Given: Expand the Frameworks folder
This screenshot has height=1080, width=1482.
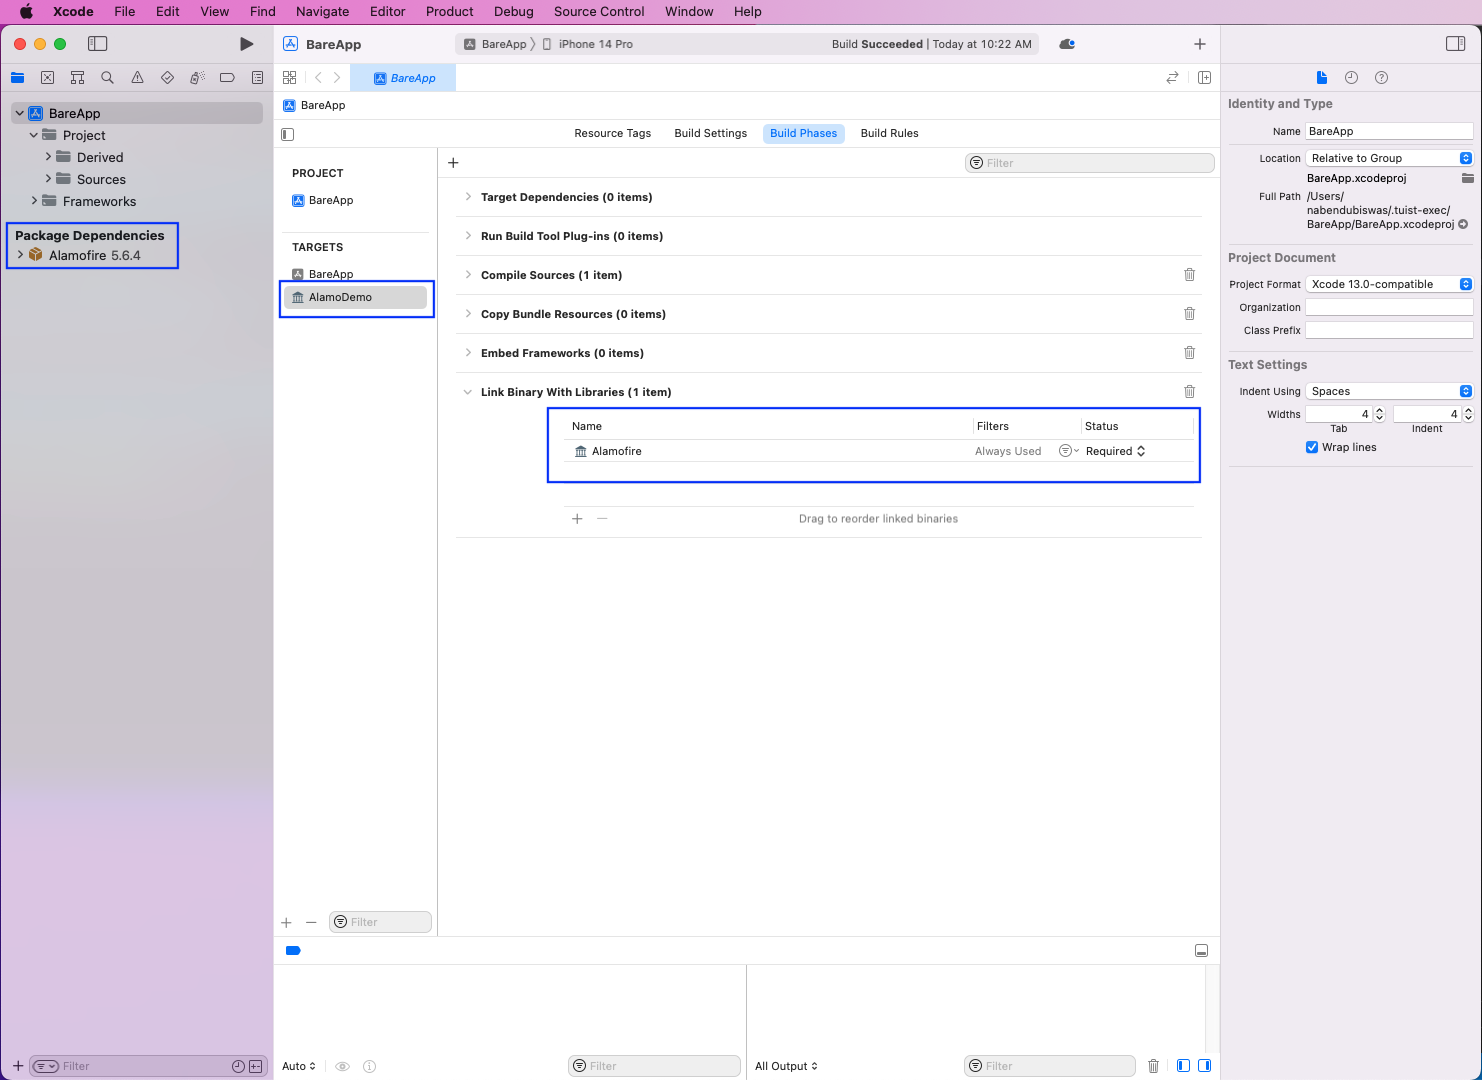Looking at the screenshot, I should click(x=34, y=201).
